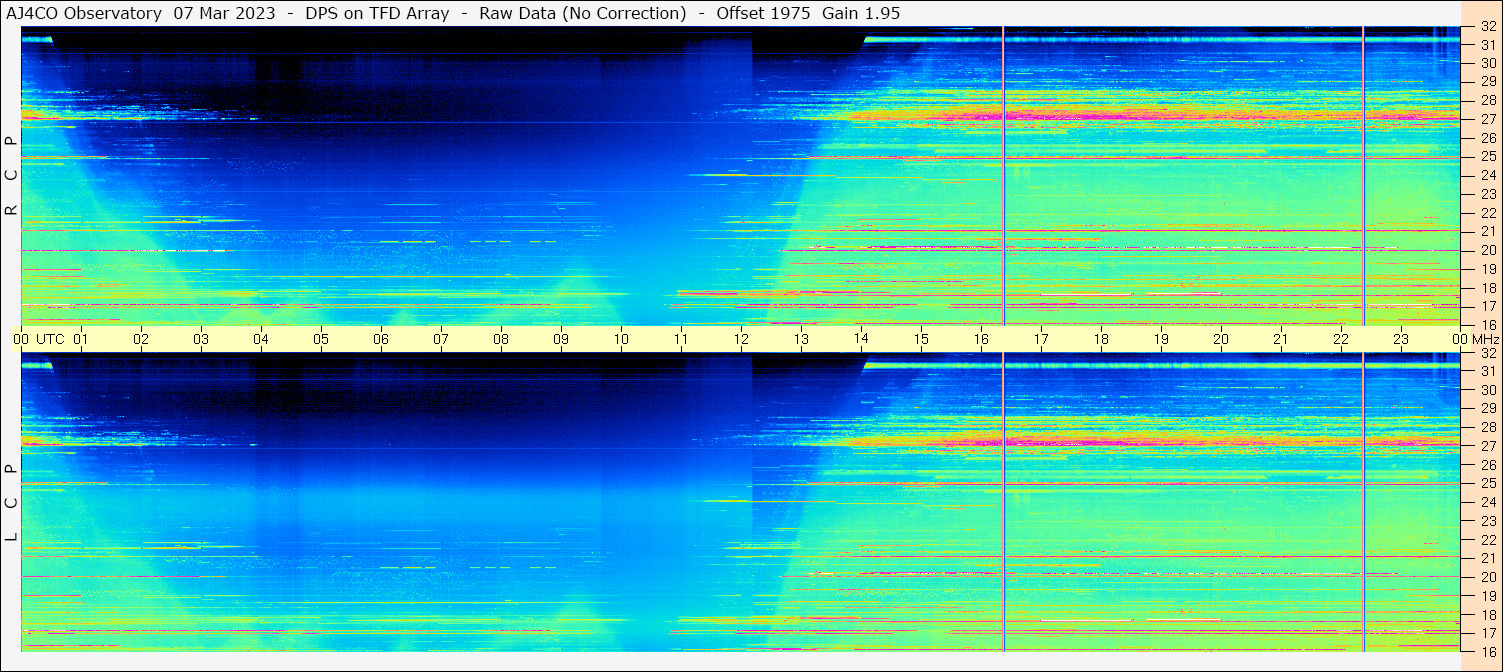Click the AJ4CO Observatory title text
1503x672 pixels.
(x=84, y=13)
